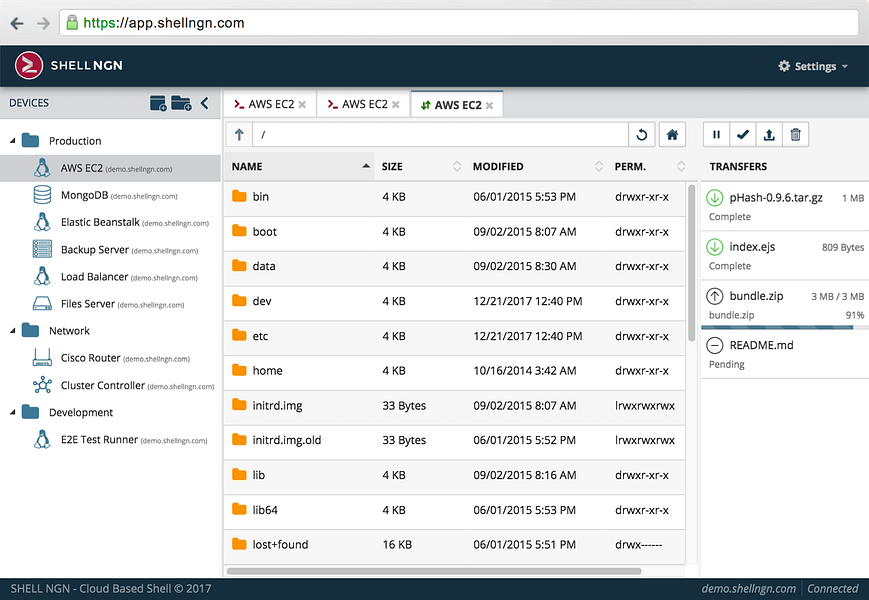Close the first AWS EC2 terminal tab
The height and width of the screenshot is (600, 869).
[x=302, y=105]
